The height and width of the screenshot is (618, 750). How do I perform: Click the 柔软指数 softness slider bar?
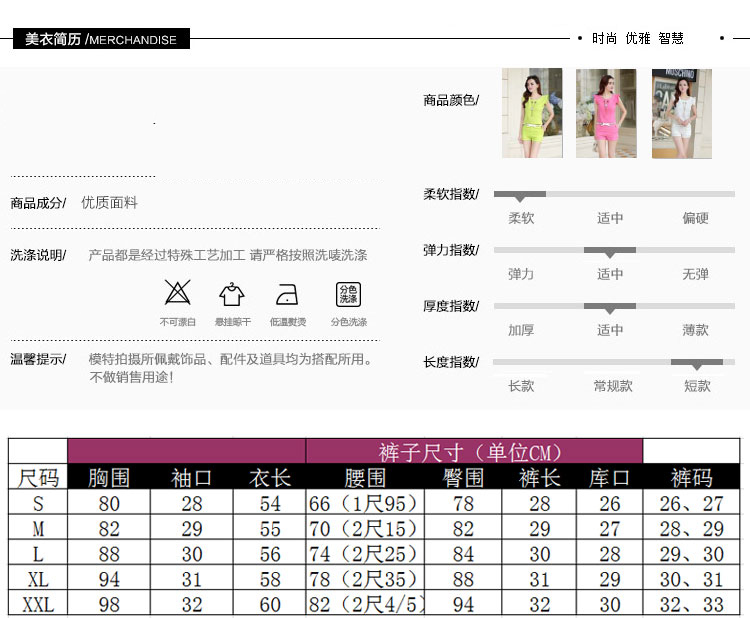[614, 194]
